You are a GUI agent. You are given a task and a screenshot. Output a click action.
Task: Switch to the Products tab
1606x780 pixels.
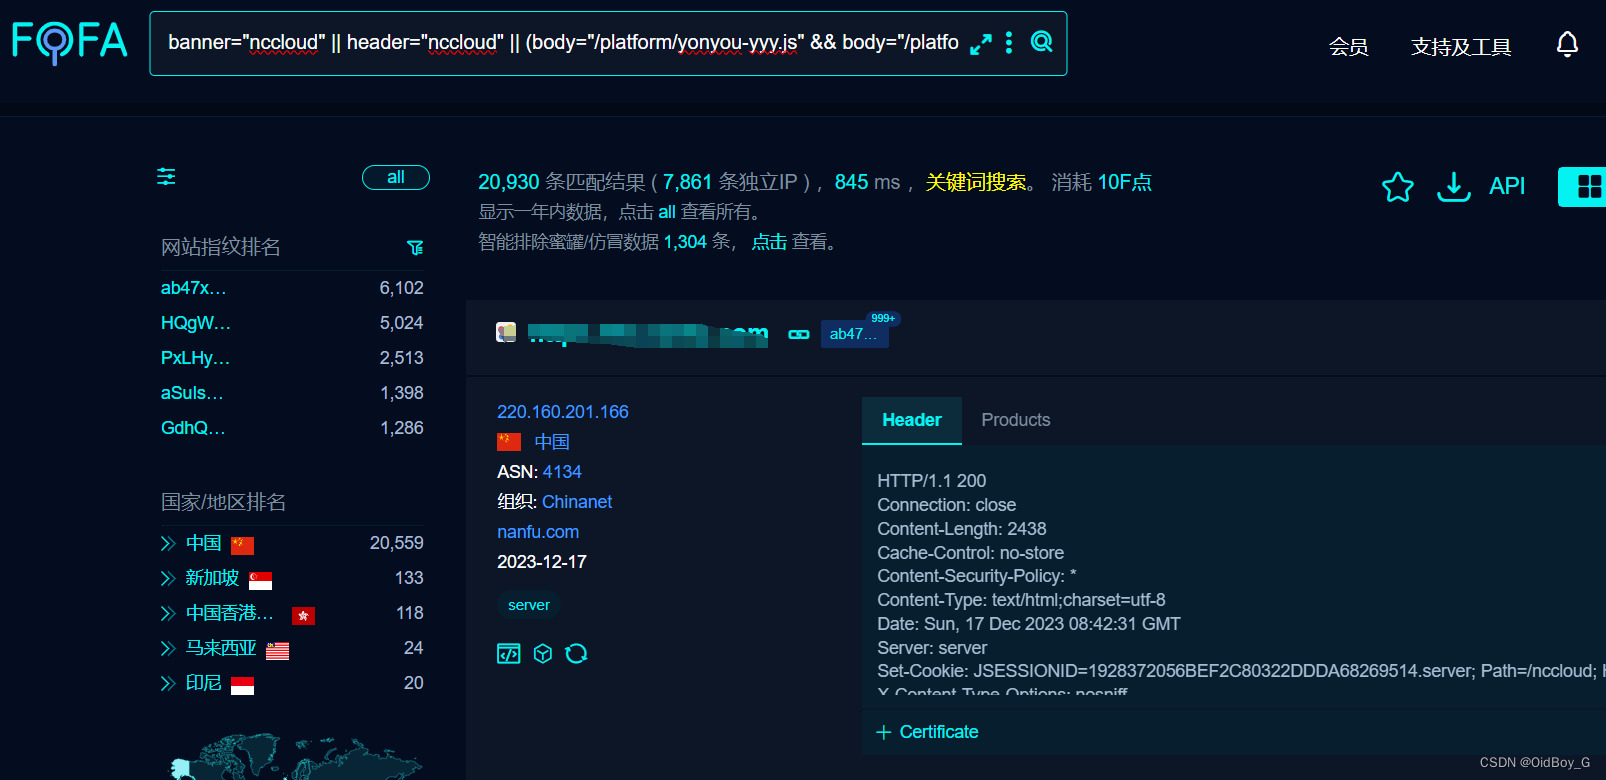click(1016, 420)
